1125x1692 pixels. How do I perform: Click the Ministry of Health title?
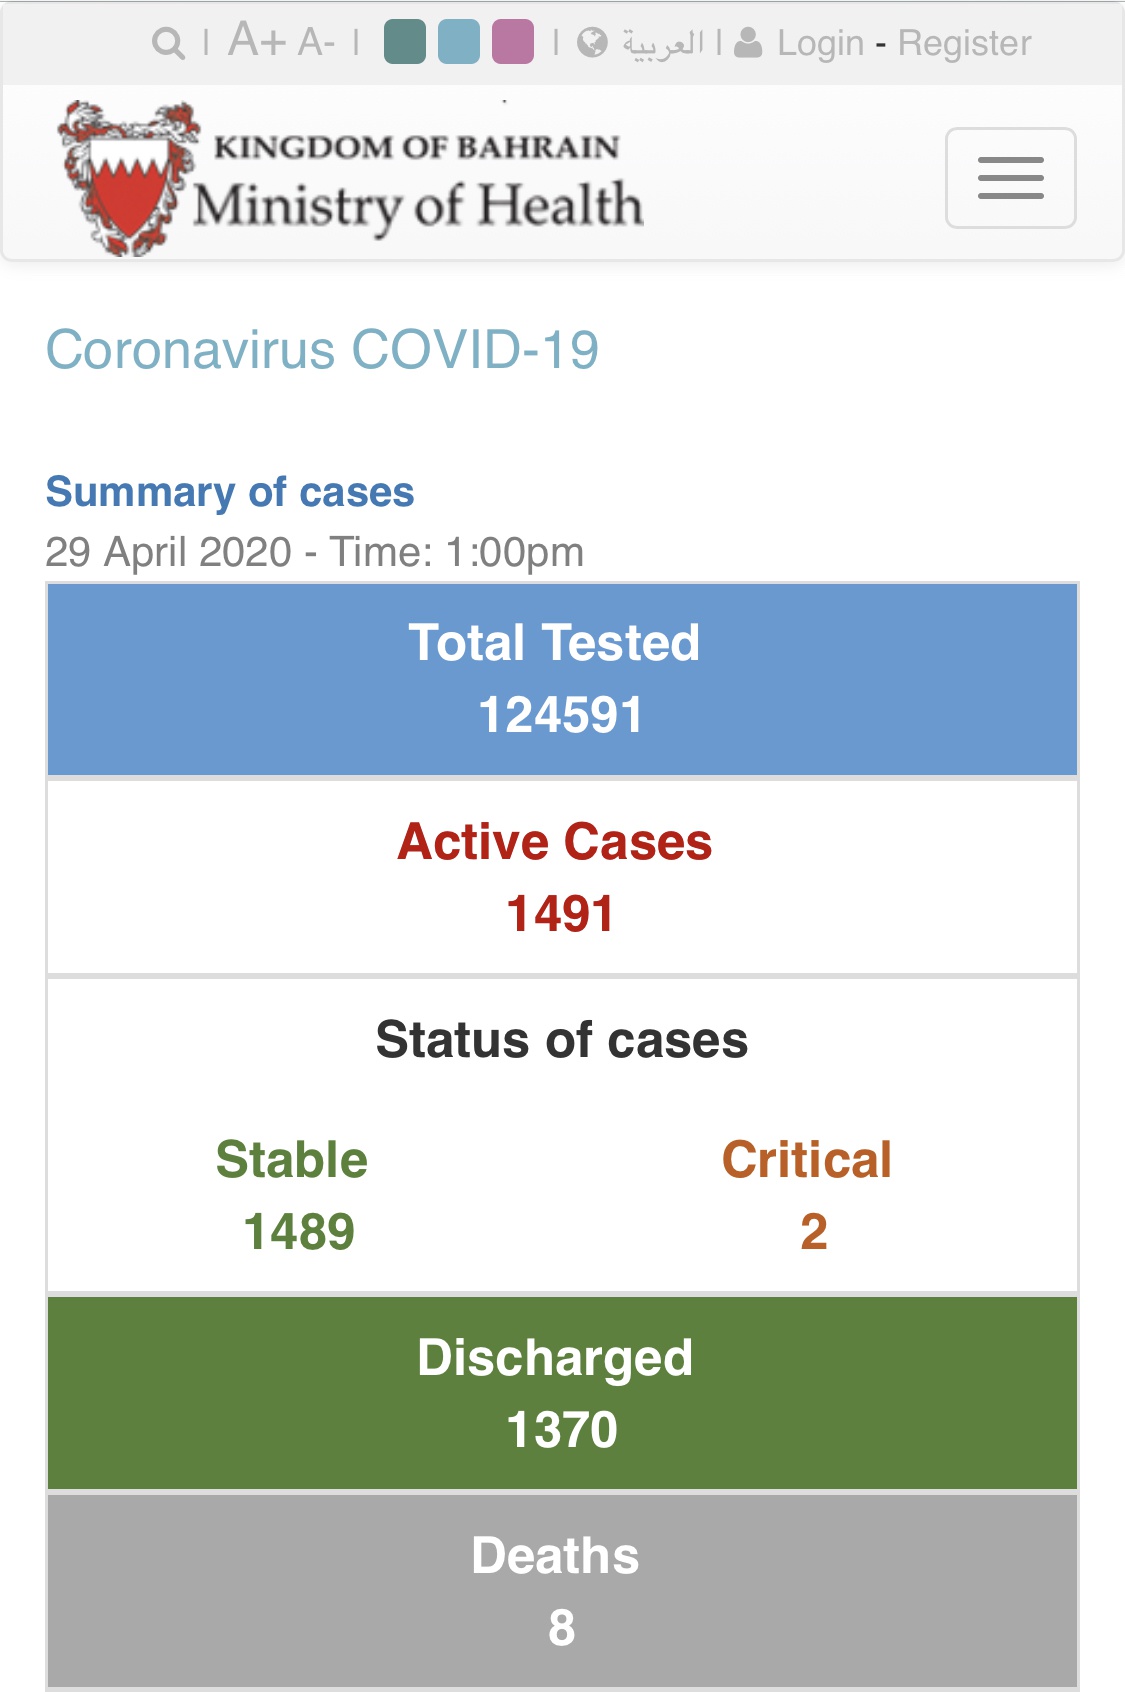click(418, 206)
